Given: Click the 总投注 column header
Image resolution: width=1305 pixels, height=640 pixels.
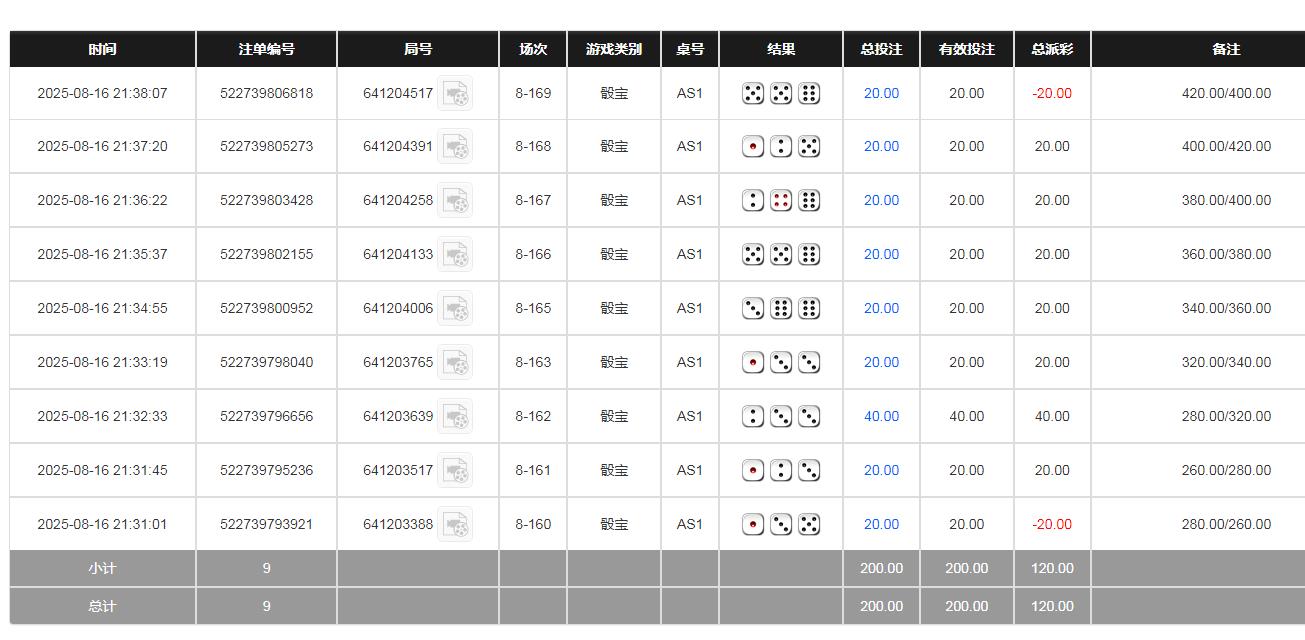Looking at the screenshot, I should click(x=881, y=49).
